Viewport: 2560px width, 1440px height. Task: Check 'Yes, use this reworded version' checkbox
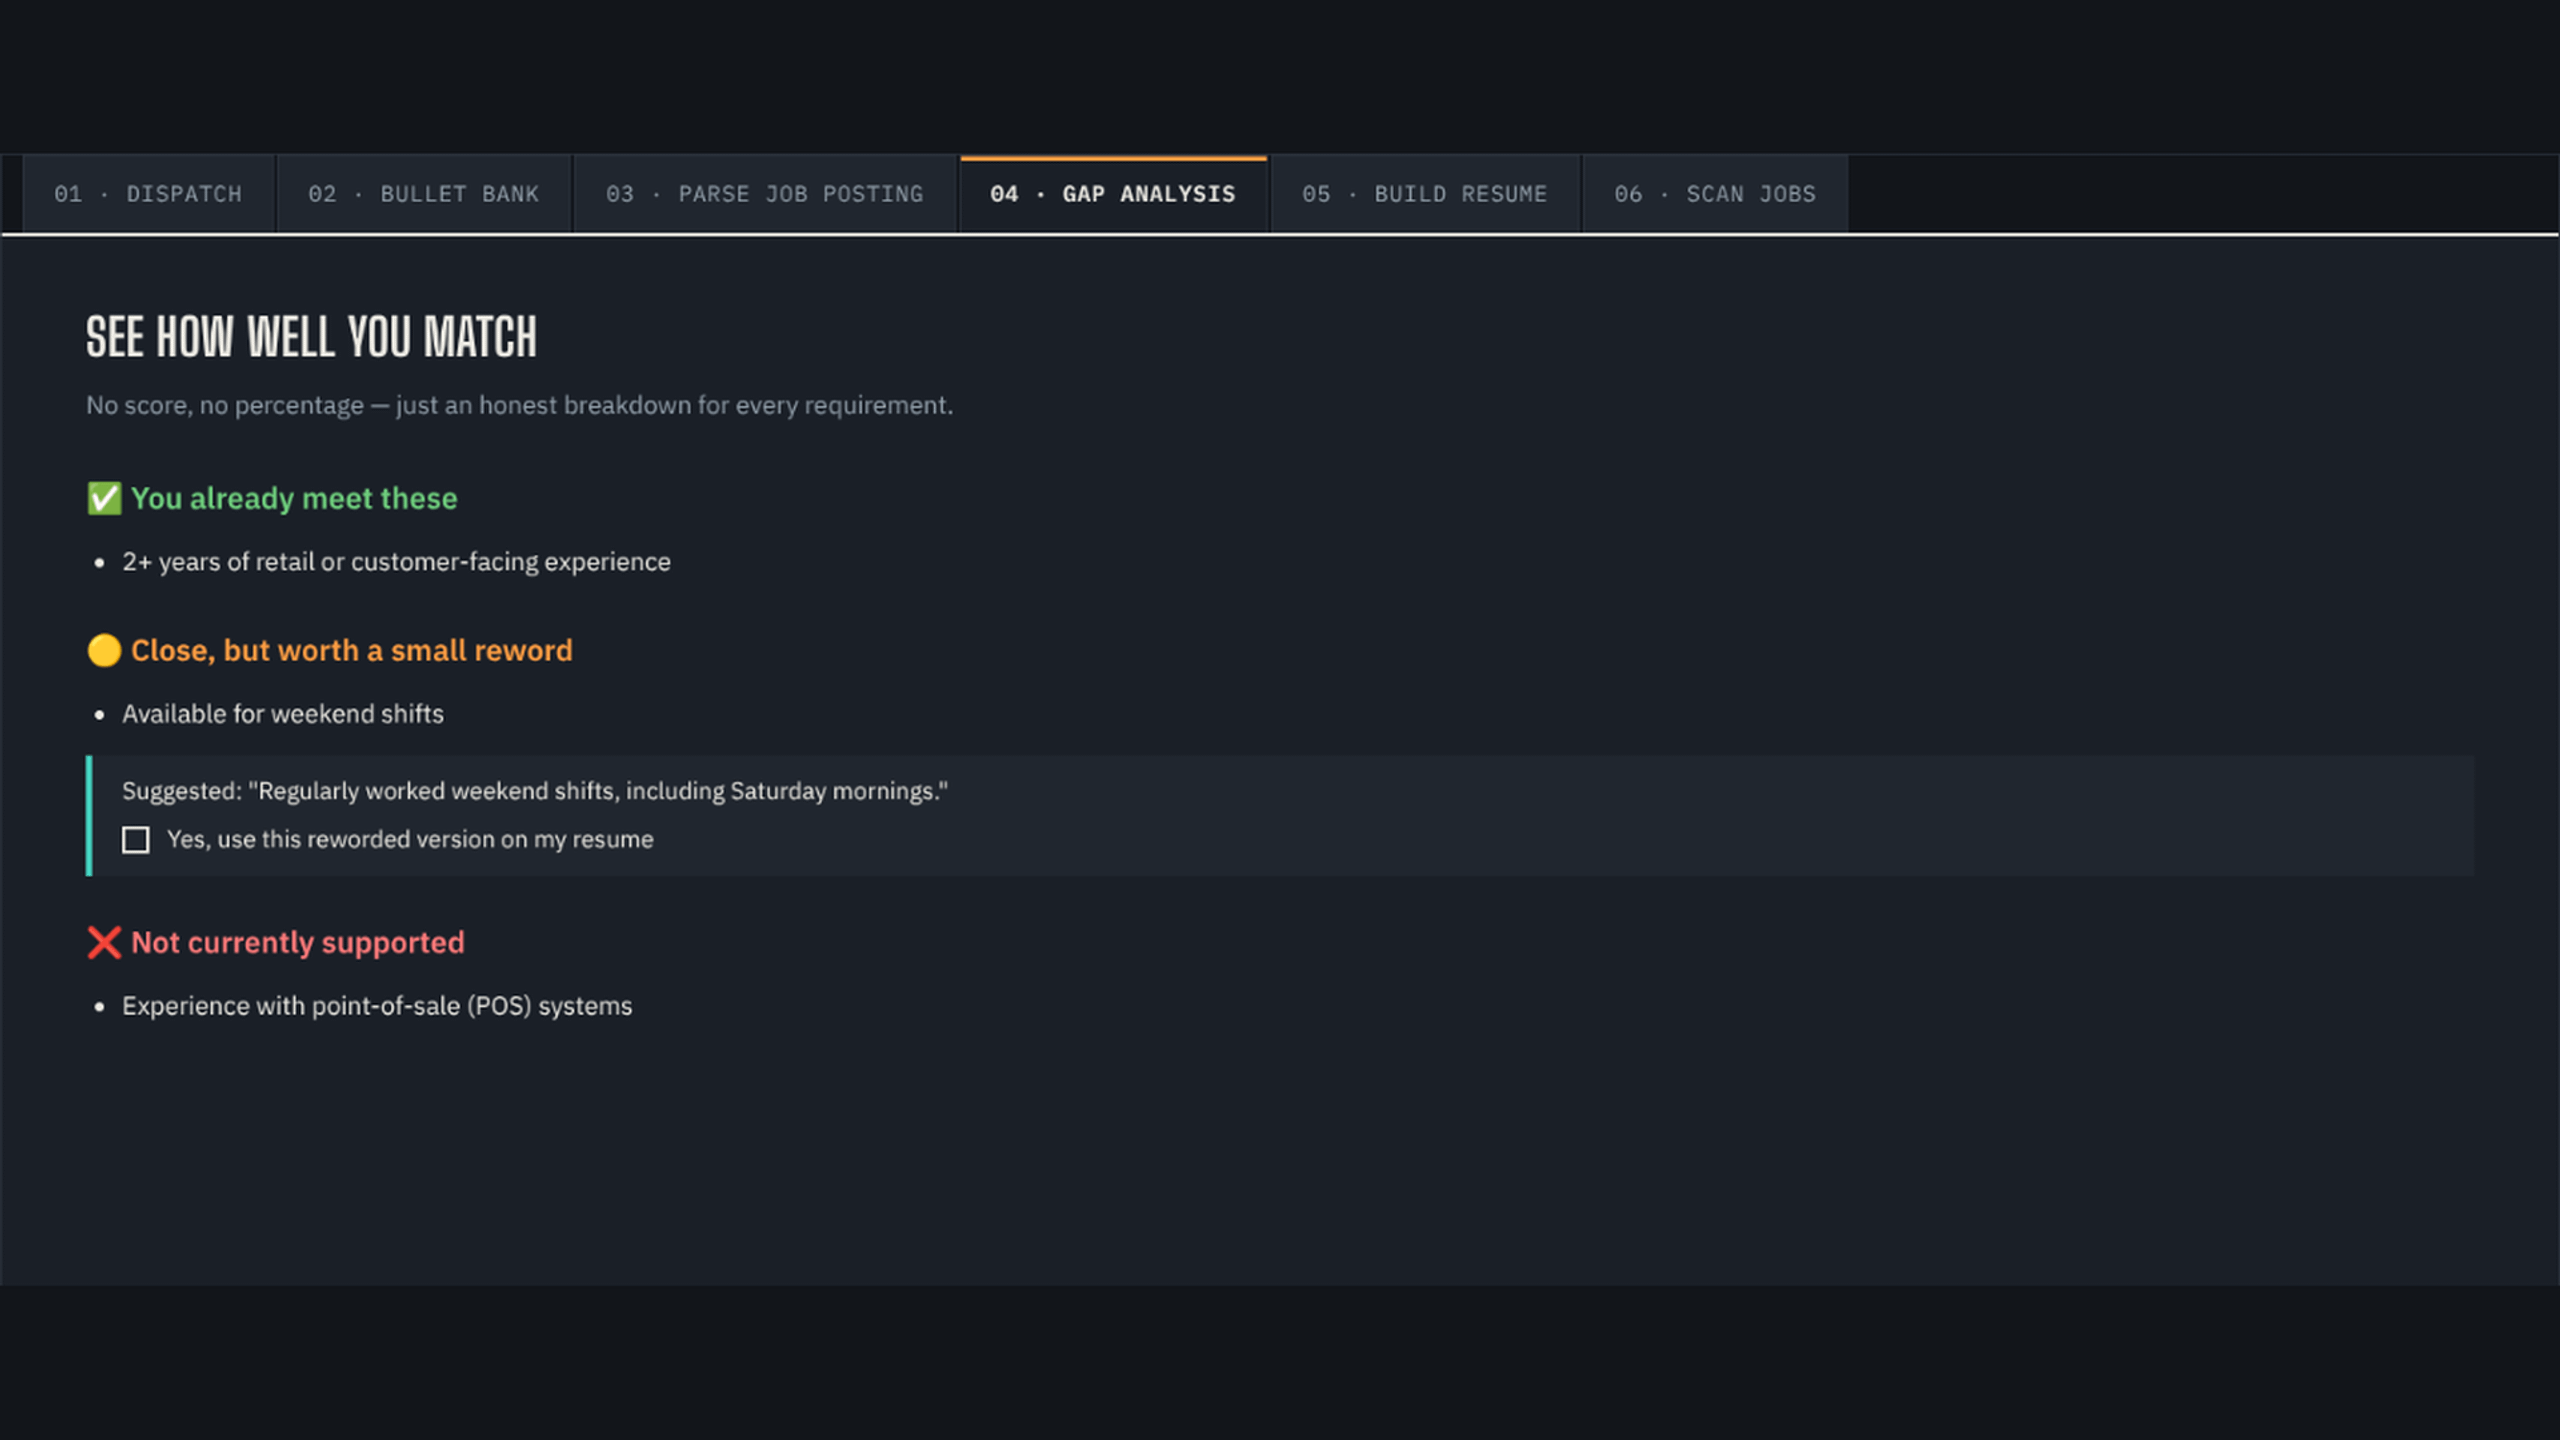pos(136,840)
